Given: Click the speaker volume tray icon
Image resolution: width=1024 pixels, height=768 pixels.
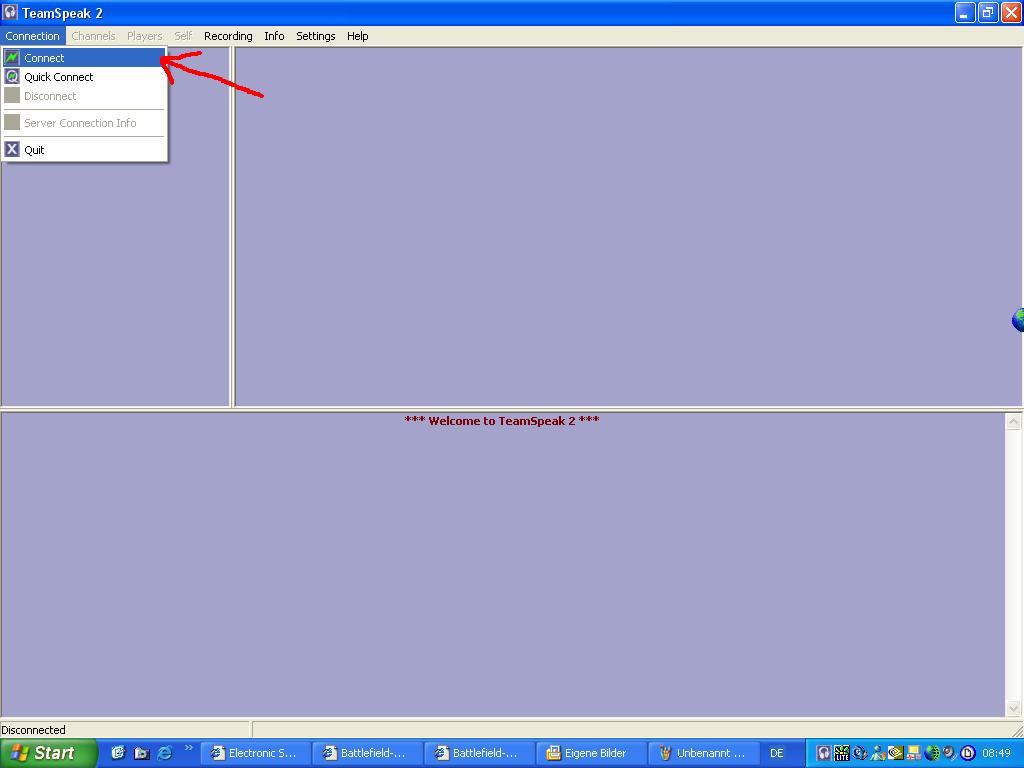Looking at the screenshot, I should (950, 753).
